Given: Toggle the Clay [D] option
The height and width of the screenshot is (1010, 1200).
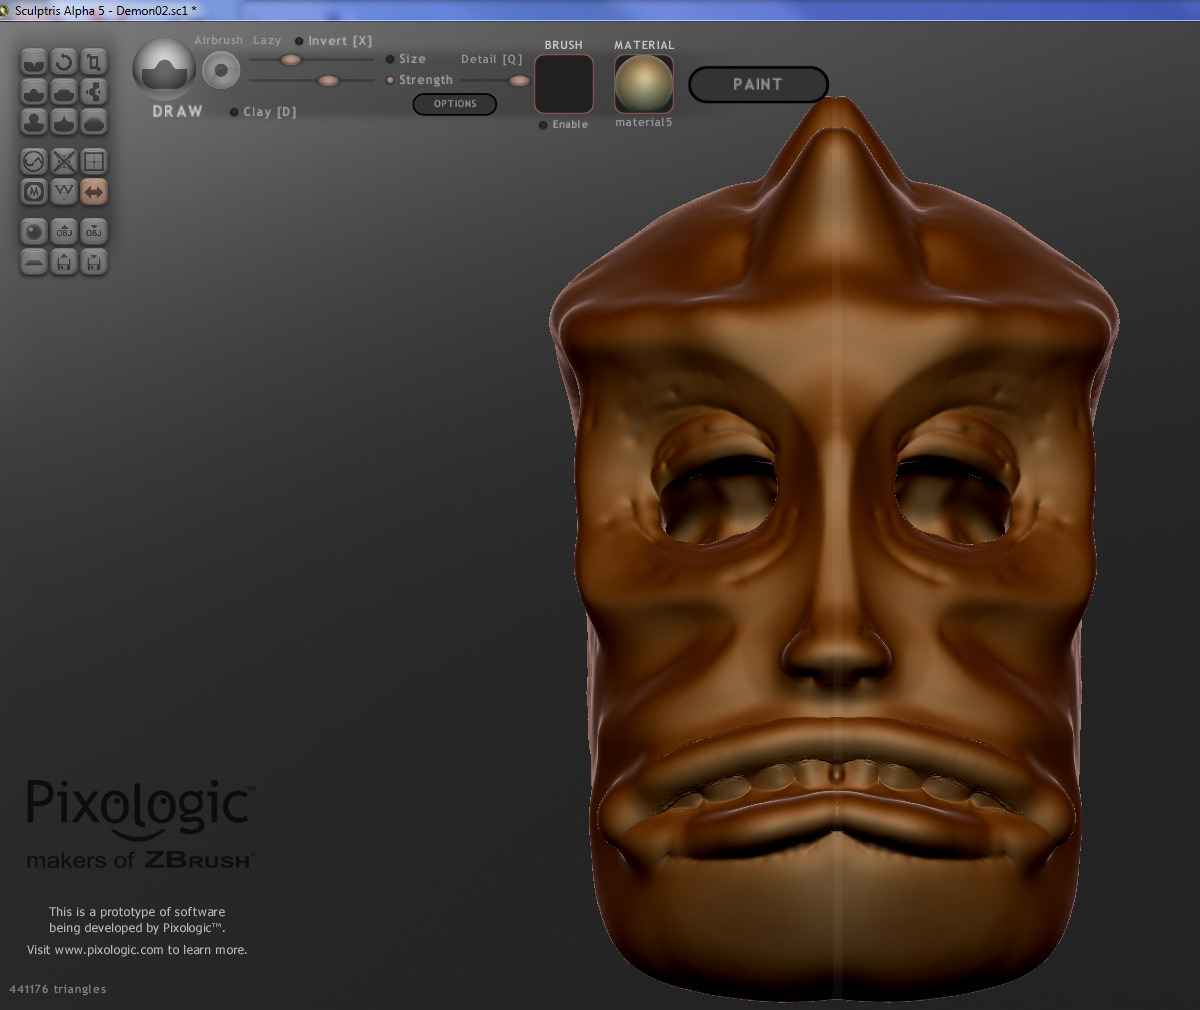Looking at the screenshot, I should coord(234,112).
